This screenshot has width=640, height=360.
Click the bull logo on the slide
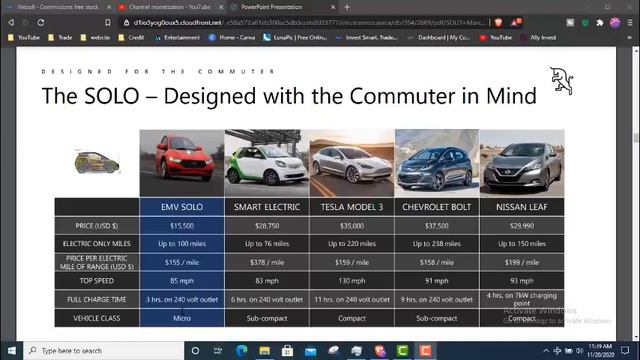click(x=562, y=81)
